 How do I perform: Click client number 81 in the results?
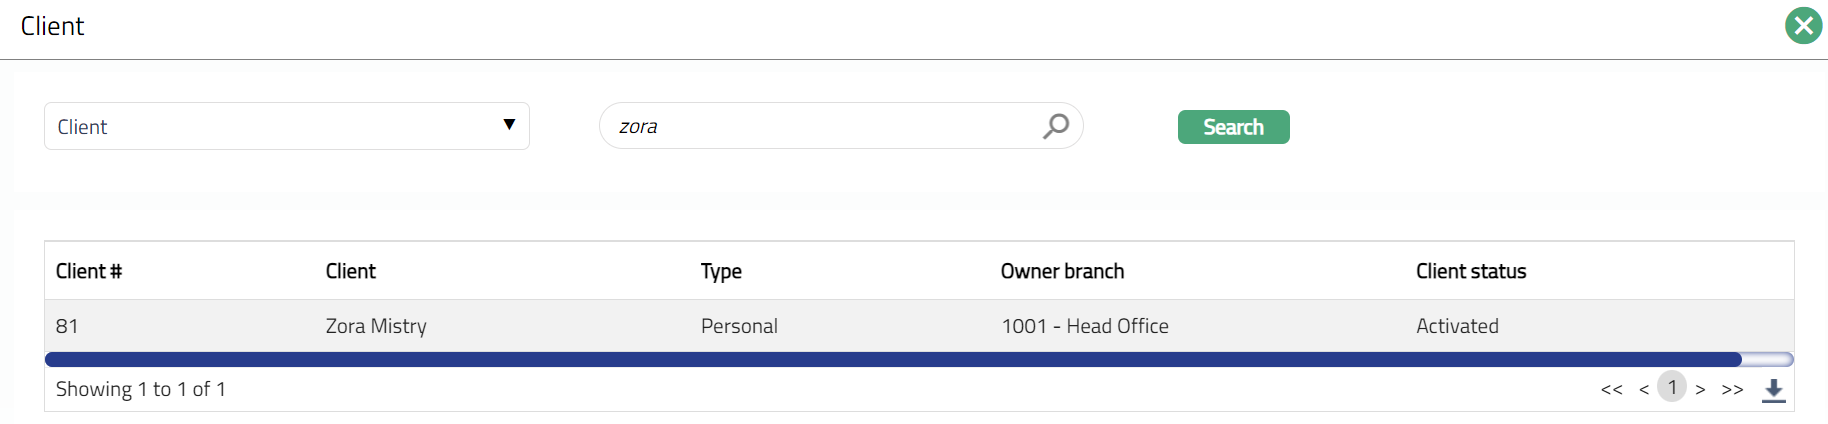pyautogui.click(x=67, y=326)
